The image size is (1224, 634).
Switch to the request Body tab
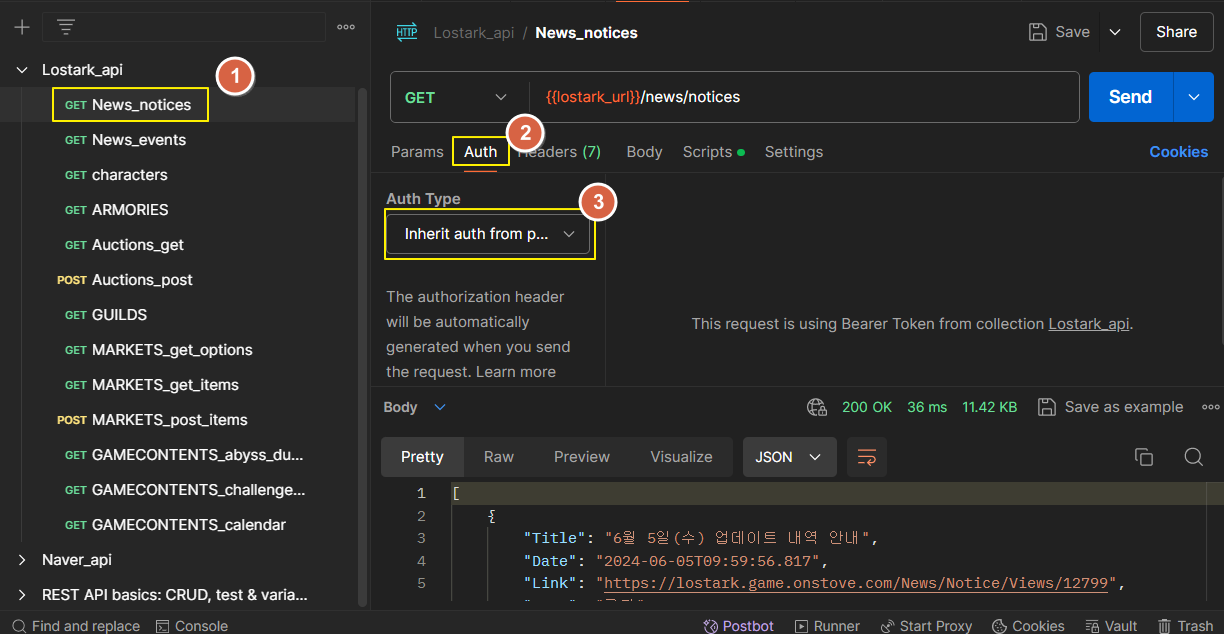pos(644,152)
